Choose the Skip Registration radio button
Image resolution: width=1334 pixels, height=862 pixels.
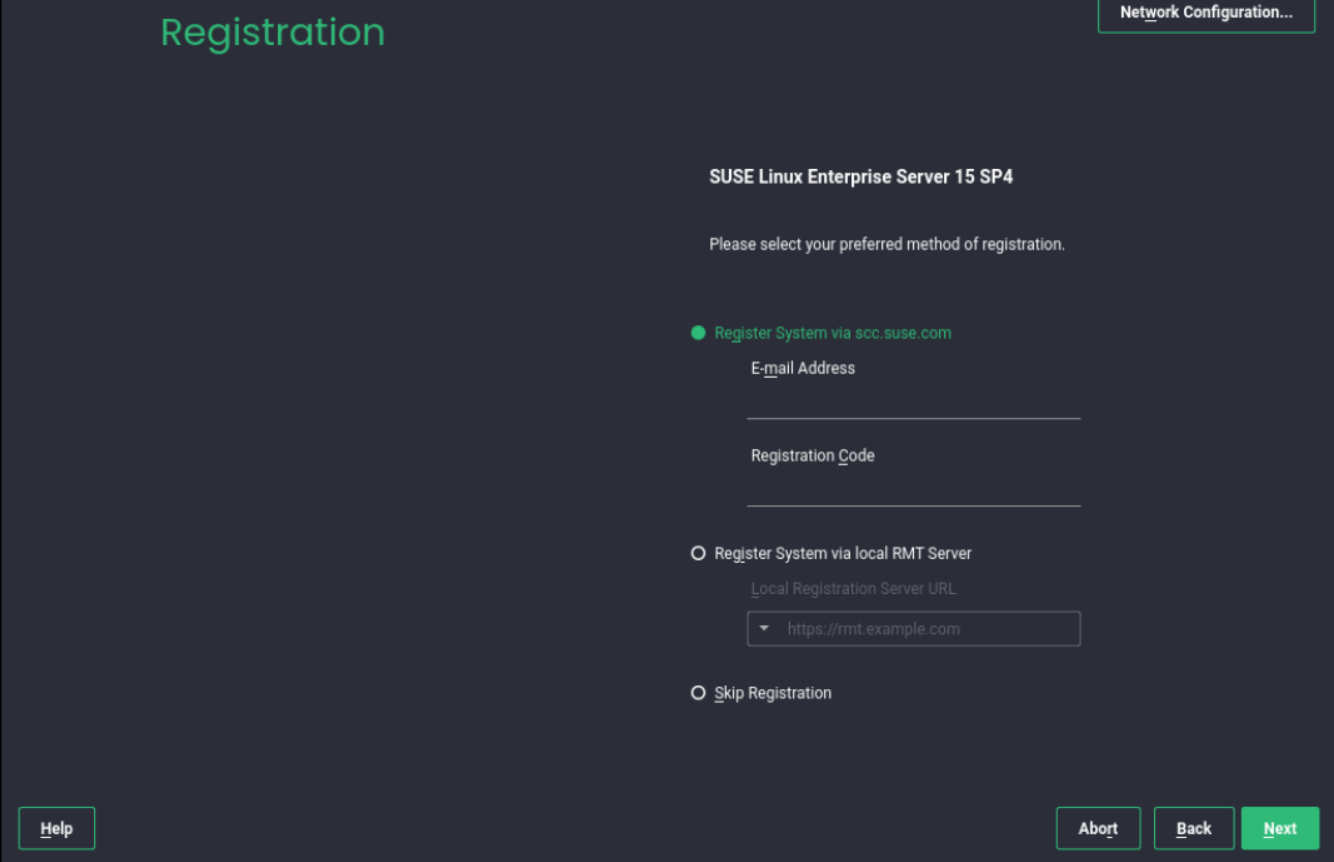698,693
